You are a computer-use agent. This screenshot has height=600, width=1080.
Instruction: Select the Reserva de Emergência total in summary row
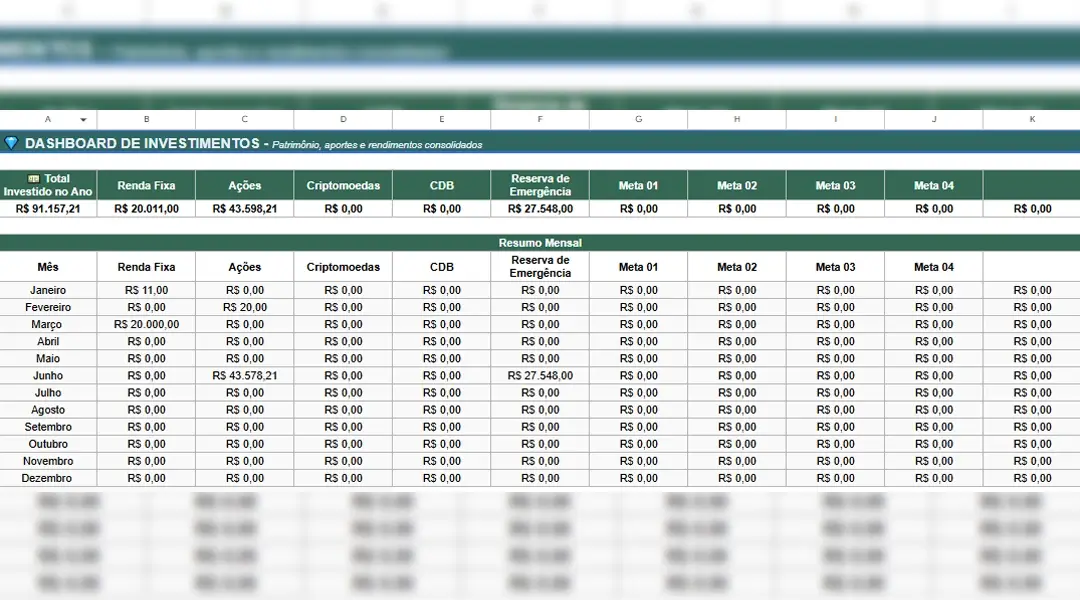[540, 209]
